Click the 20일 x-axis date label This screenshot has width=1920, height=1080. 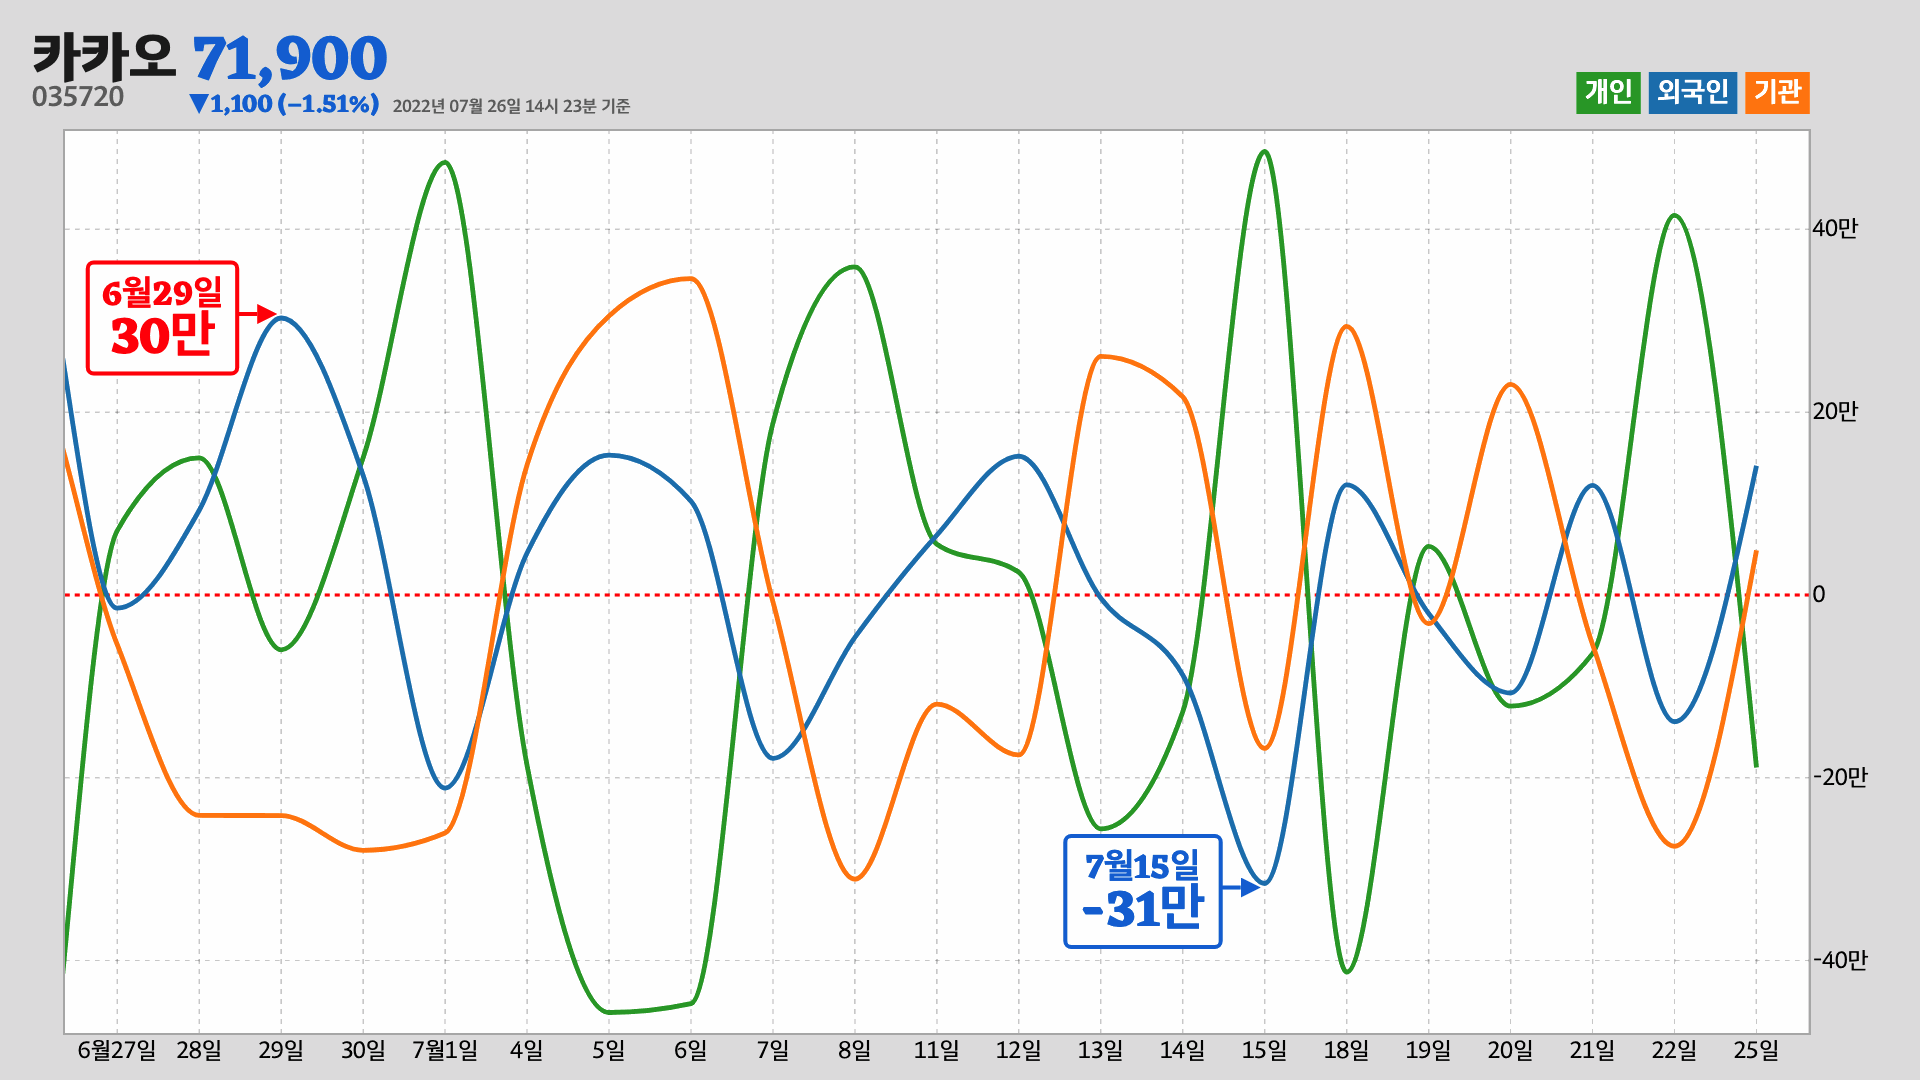[x=1511, y=1051]
